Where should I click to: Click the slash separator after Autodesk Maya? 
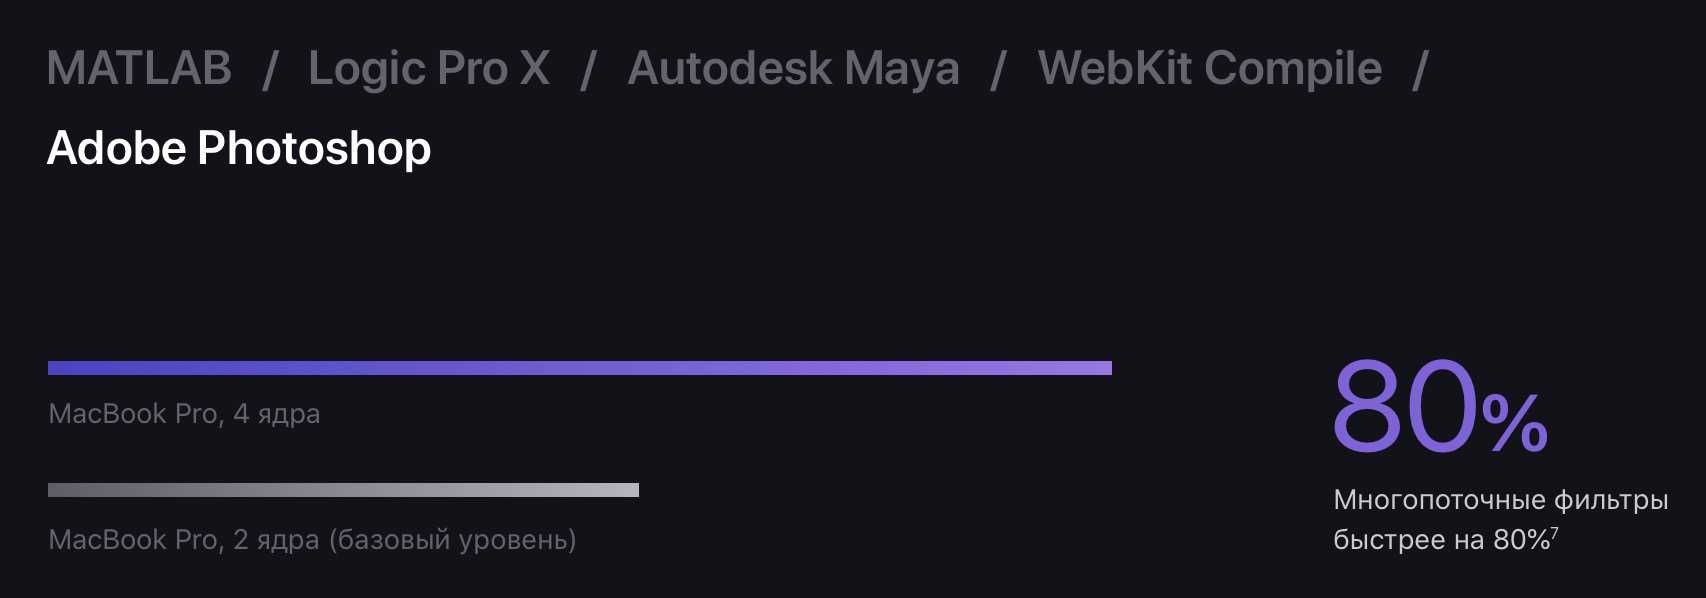point(998,70)
